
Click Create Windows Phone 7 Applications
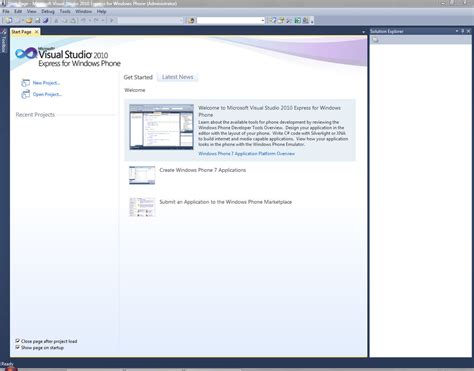click(x=203, y=170)
